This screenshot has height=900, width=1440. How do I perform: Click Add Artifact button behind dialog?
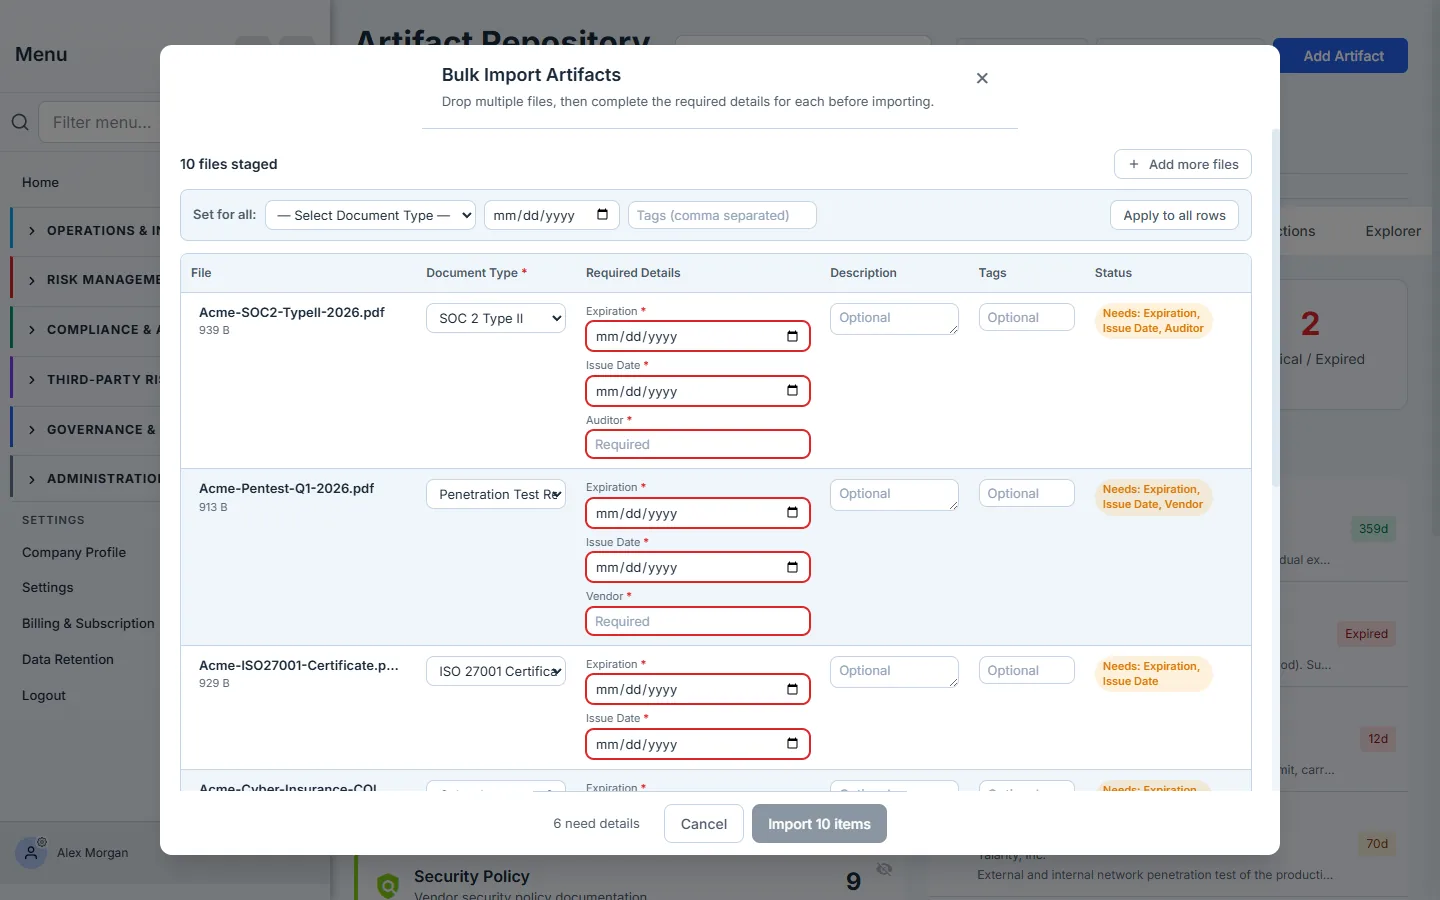click(1343, 56)
